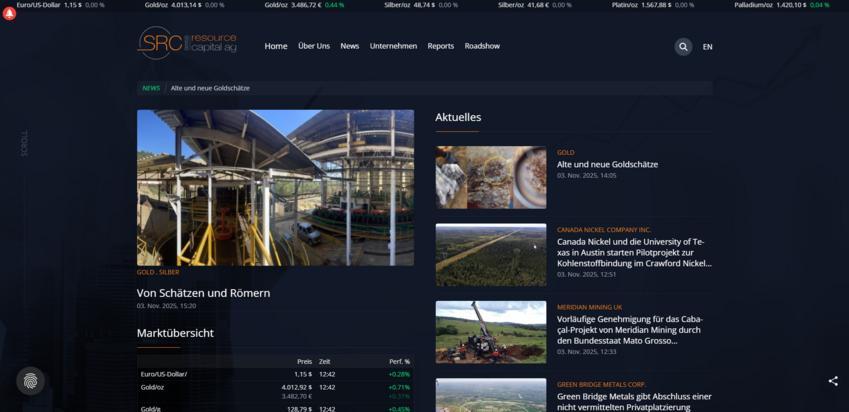Open the Meridian Mining drill rig thumbnail
This screenshot has width=849, height=412.
pyautogui.click(x=490, y=331)
